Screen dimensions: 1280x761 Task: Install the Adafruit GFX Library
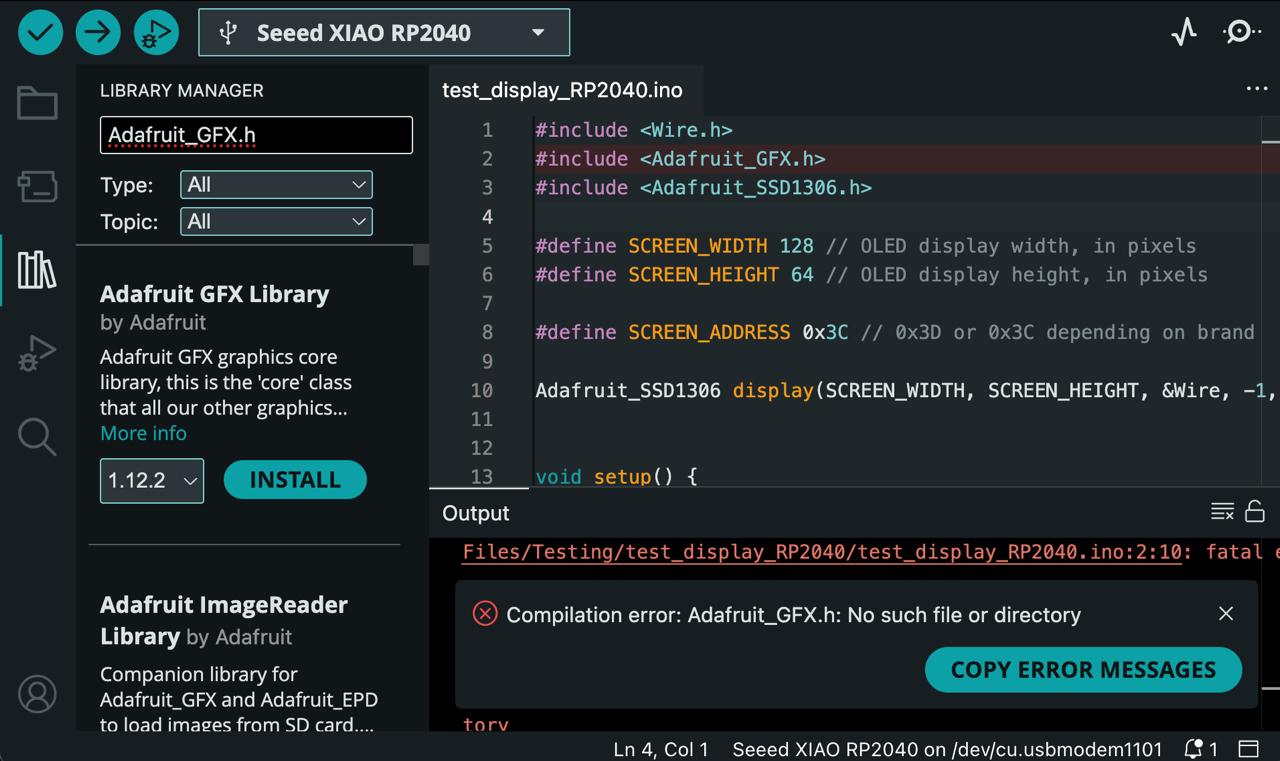(295, 480)
